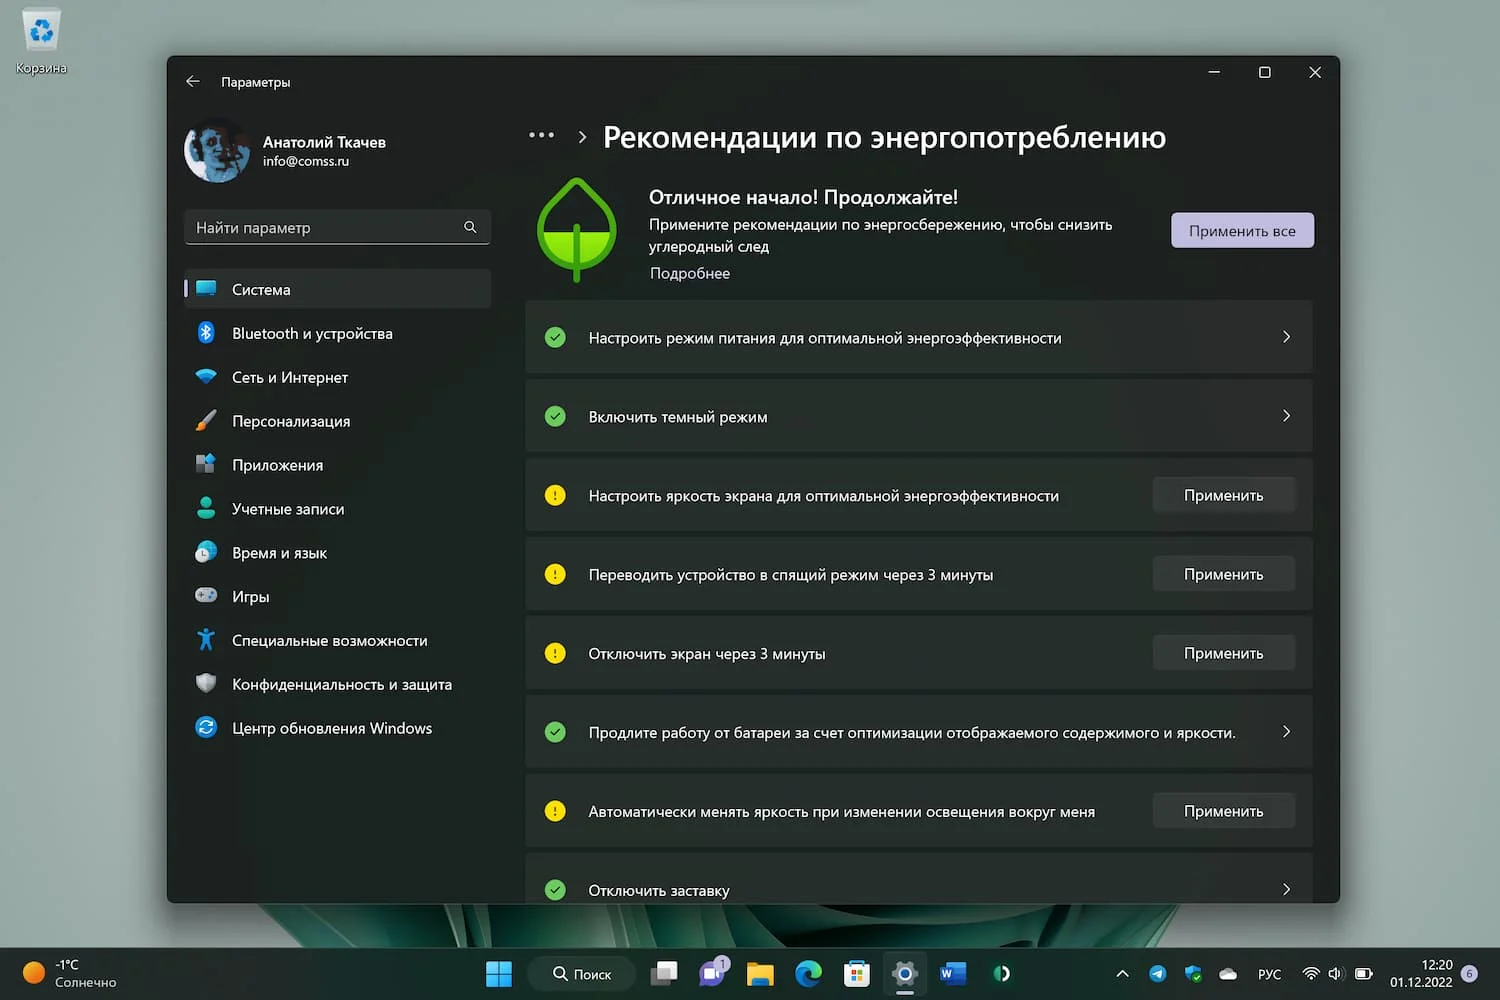
Task: Click the Найти параметр search field
Action: pos(337,227)
